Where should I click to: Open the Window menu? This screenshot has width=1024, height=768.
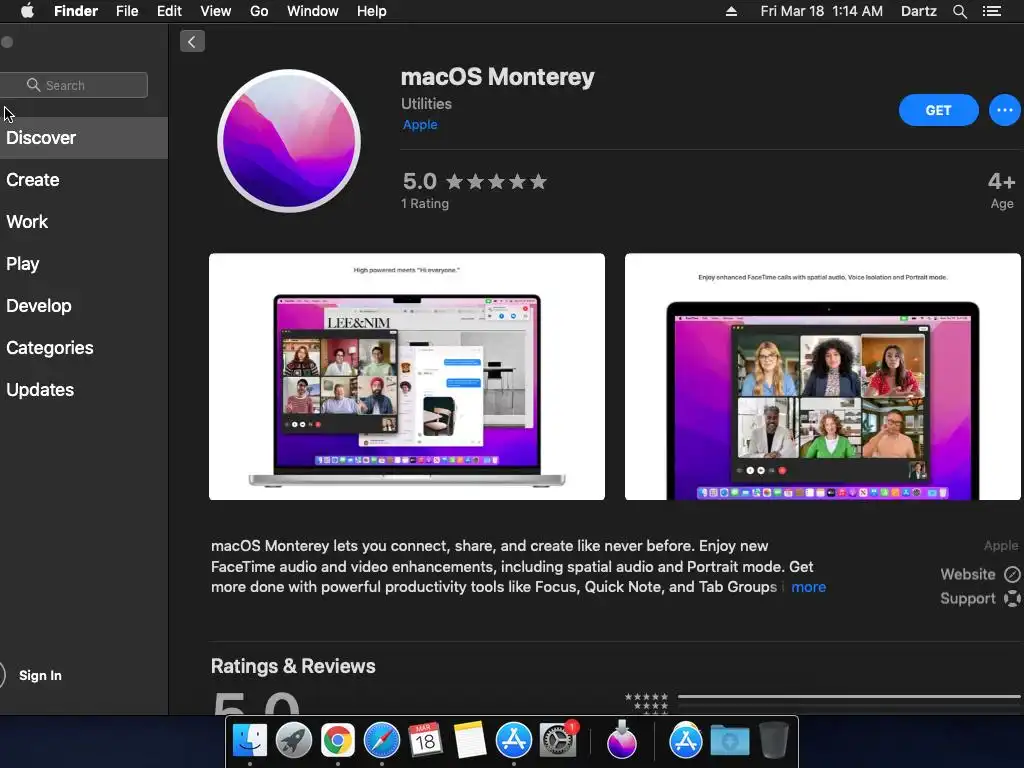313,11
